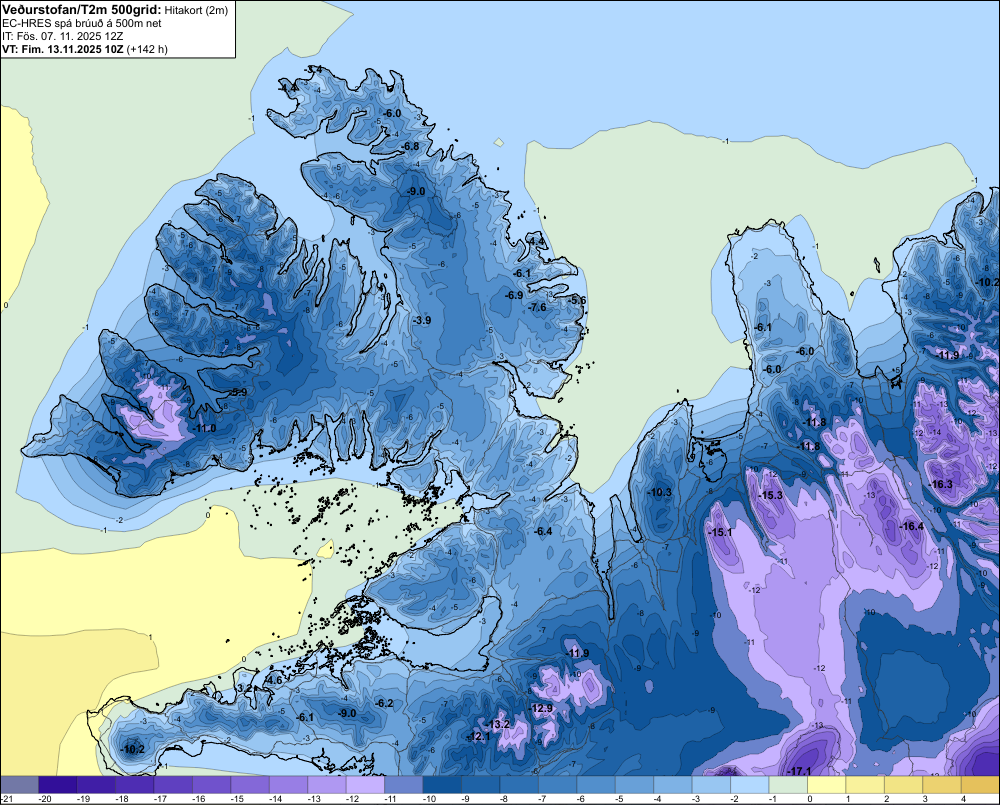1000x805 pixels.
Task: Click the valid time line 'VT: Fim. 13.11.2025 10Z'
Action: click(x=62, y=49)
